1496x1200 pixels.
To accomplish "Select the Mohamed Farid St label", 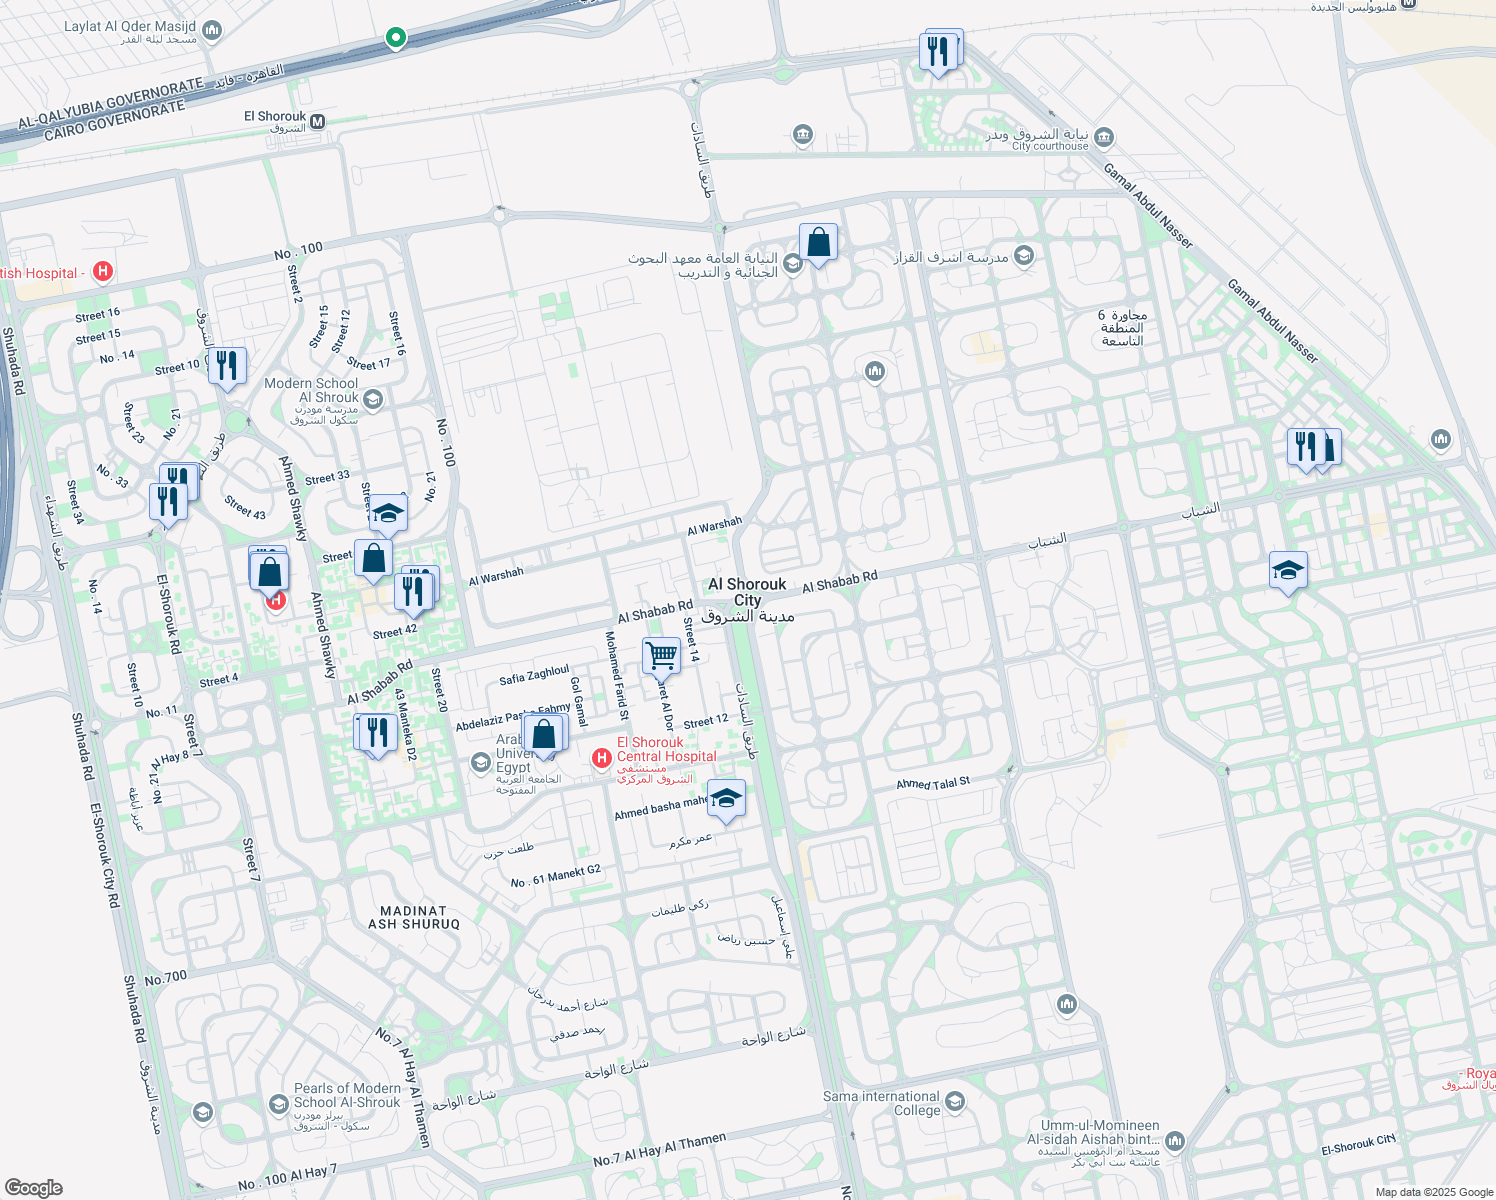I will 617,675.
